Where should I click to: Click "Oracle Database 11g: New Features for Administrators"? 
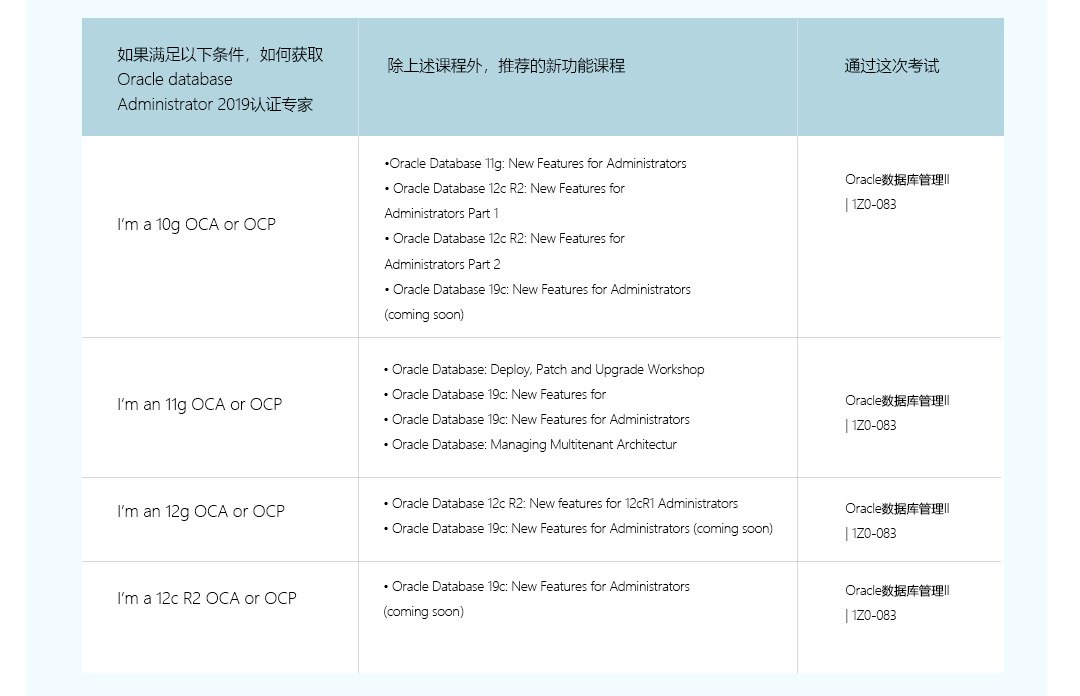point(536,163)
